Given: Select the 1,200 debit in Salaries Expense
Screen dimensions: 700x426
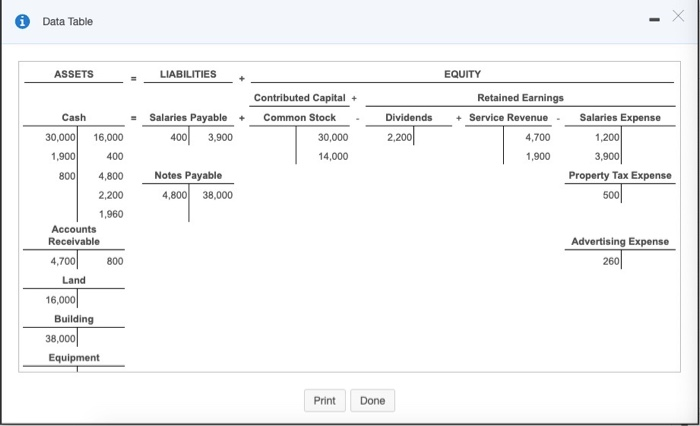Looking at the screenshot, I should [x=607, y=137].
